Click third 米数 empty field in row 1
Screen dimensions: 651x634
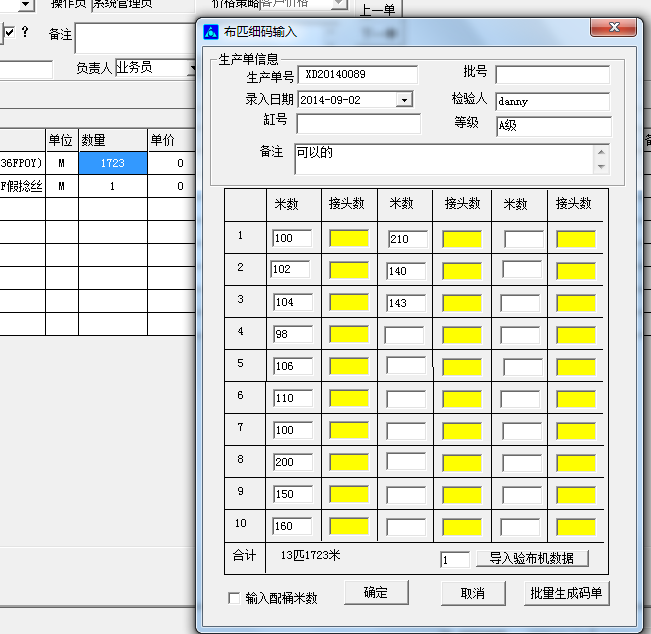pos(524,240)
